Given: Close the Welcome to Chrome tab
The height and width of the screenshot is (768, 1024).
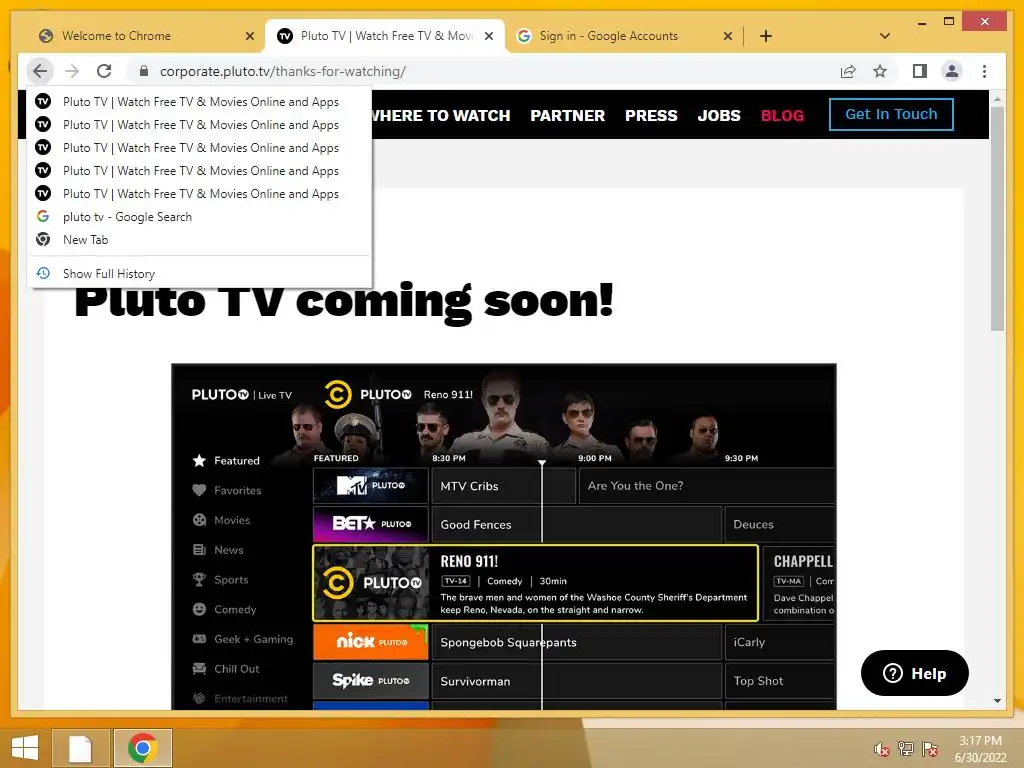Looking at the screenshot, I should [249, 36].
